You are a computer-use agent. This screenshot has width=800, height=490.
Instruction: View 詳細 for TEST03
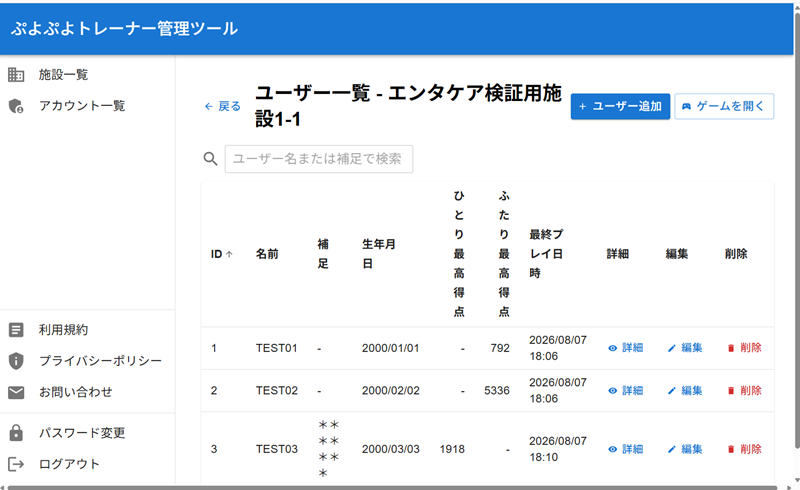point(626,449)
